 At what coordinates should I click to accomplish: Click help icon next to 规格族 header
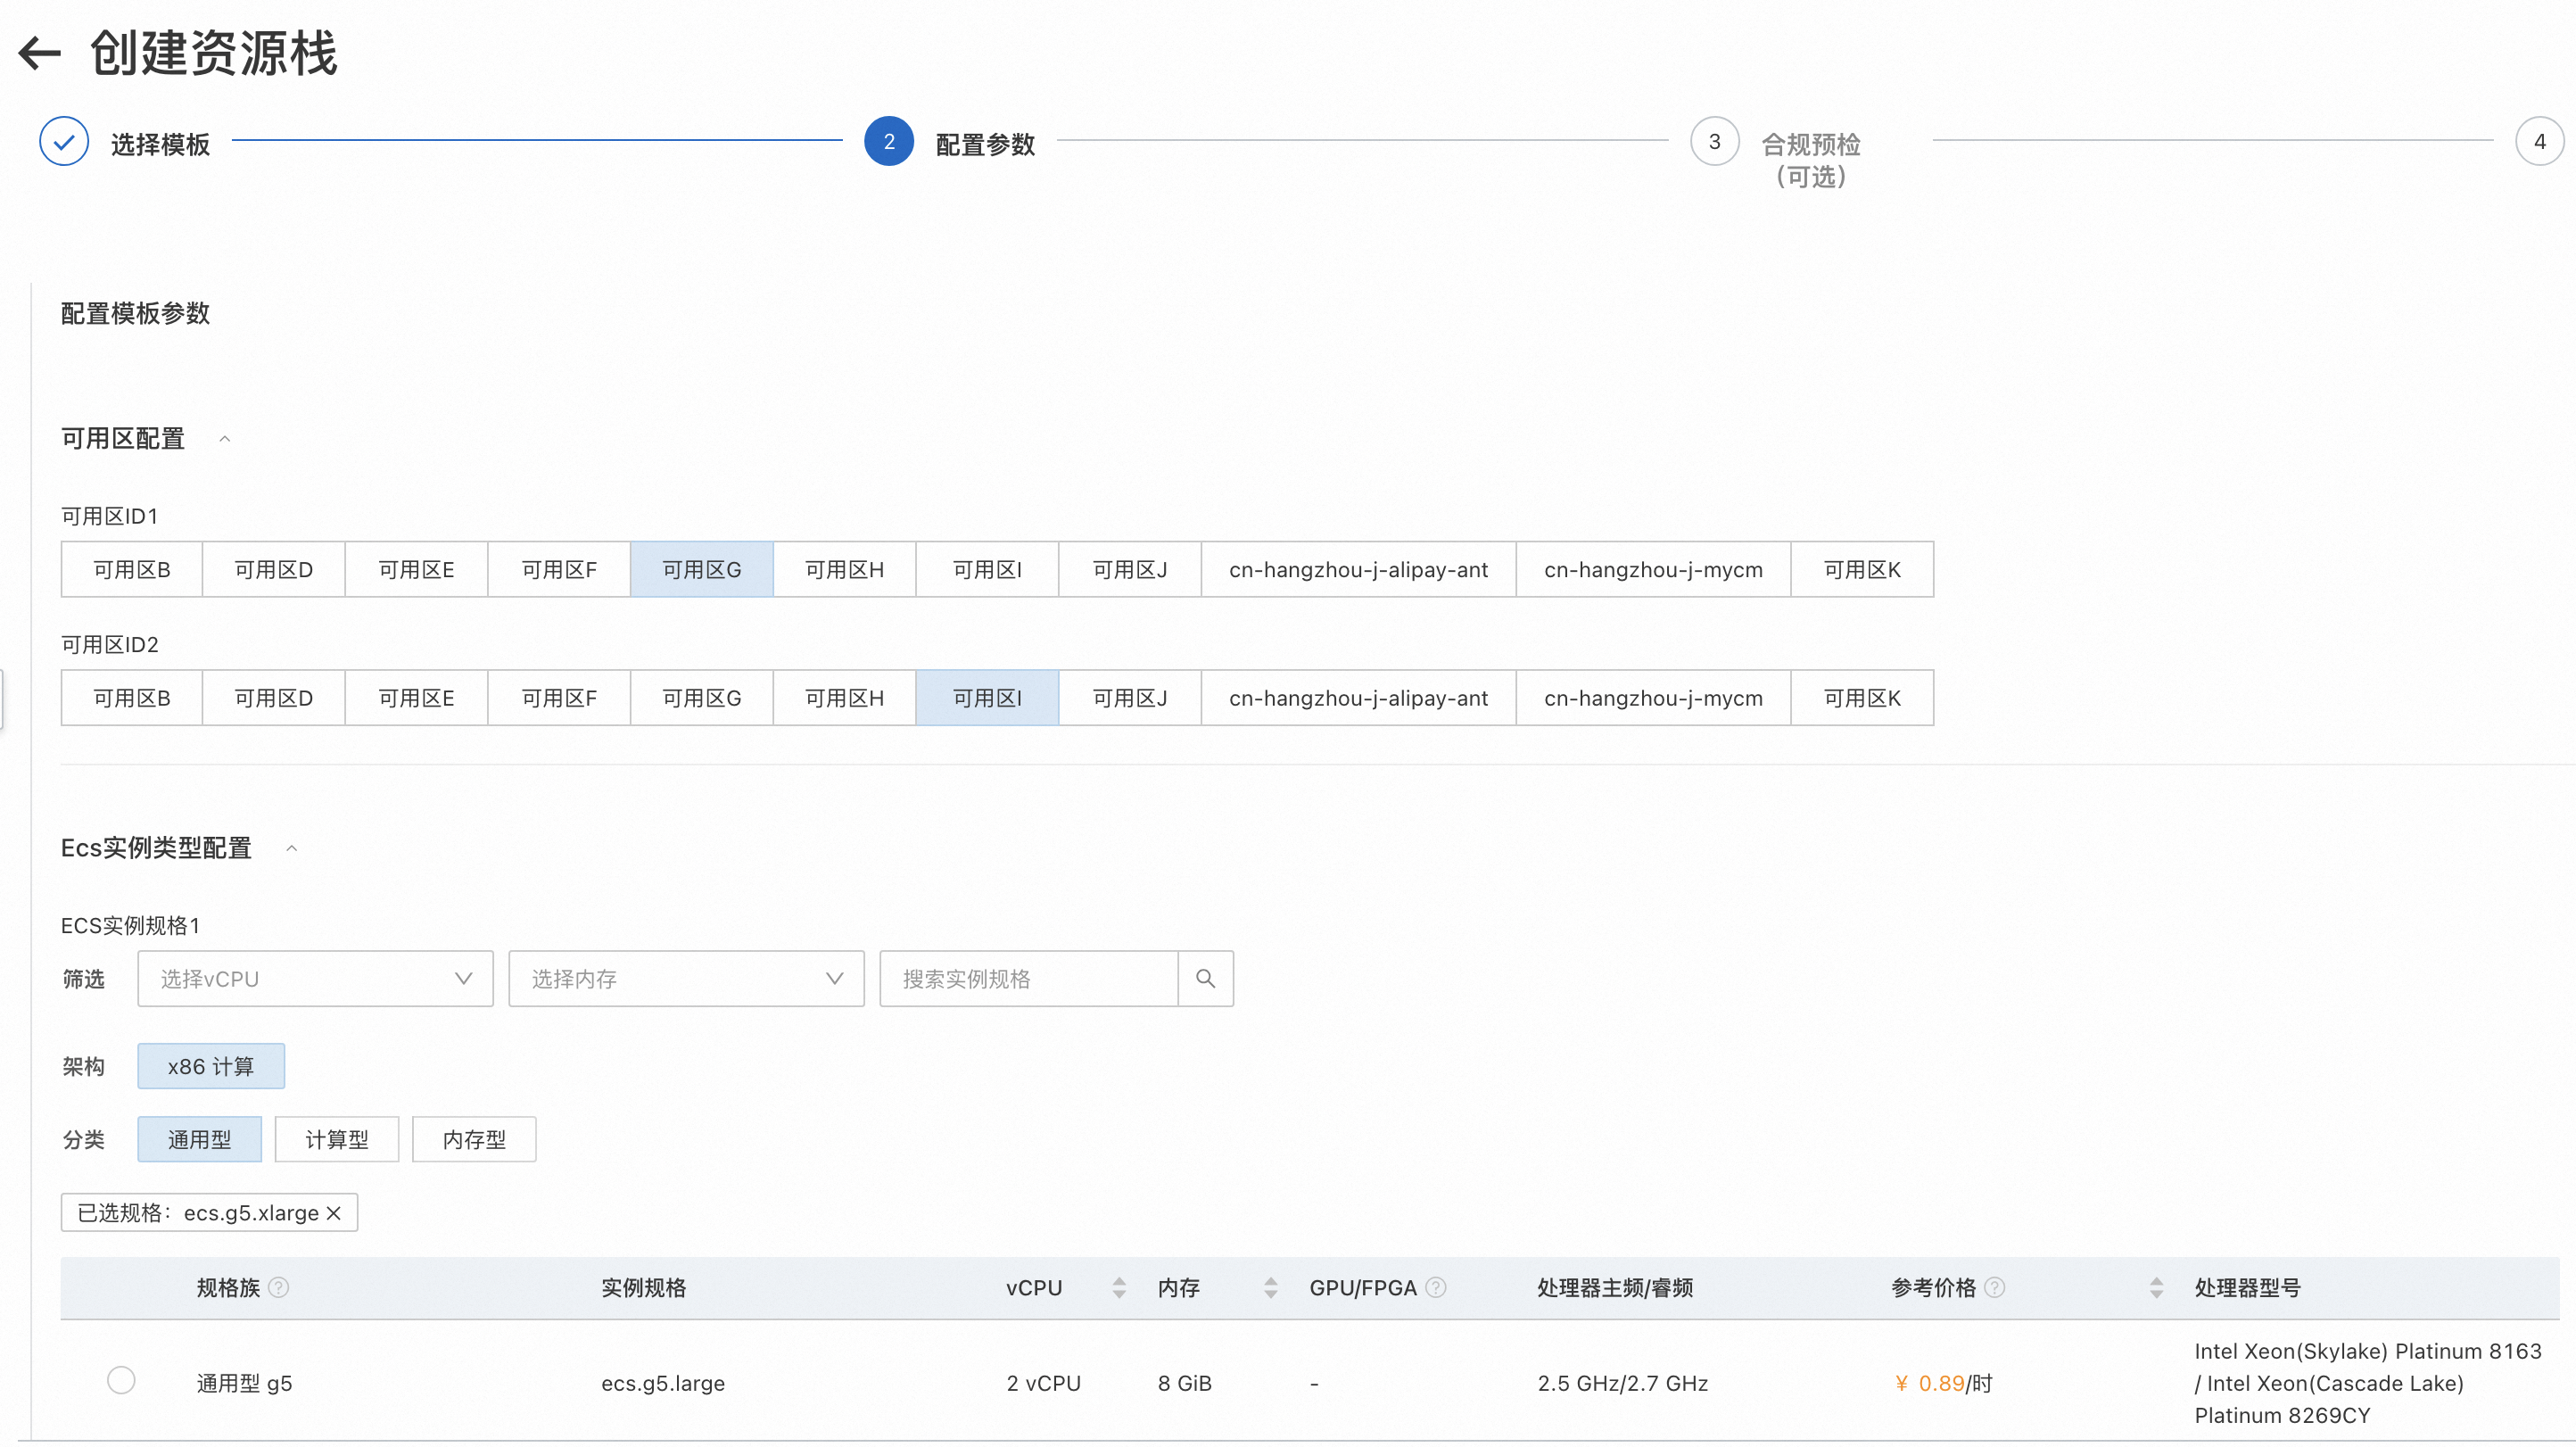(279, 1287)
